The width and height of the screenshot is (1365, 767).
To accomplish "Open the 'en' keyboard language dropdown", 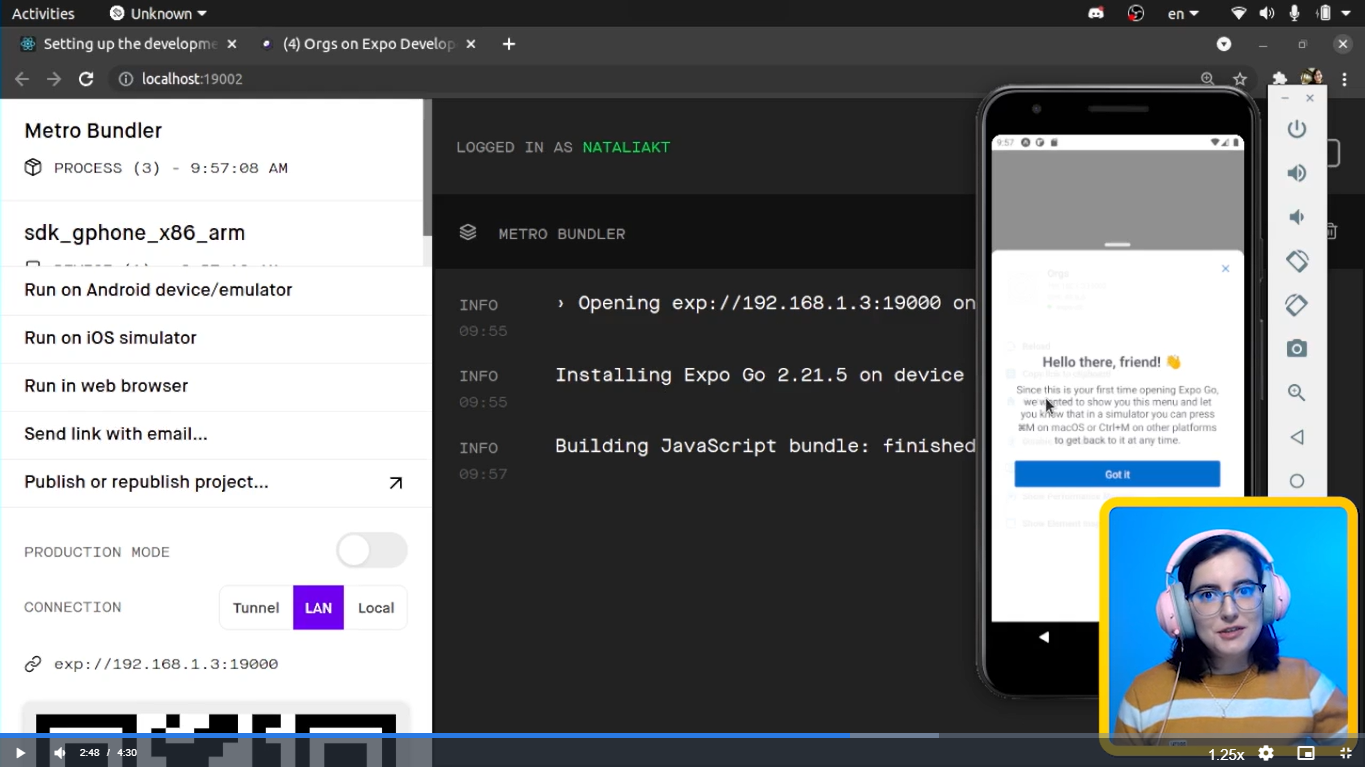I will click(1183, 13).
